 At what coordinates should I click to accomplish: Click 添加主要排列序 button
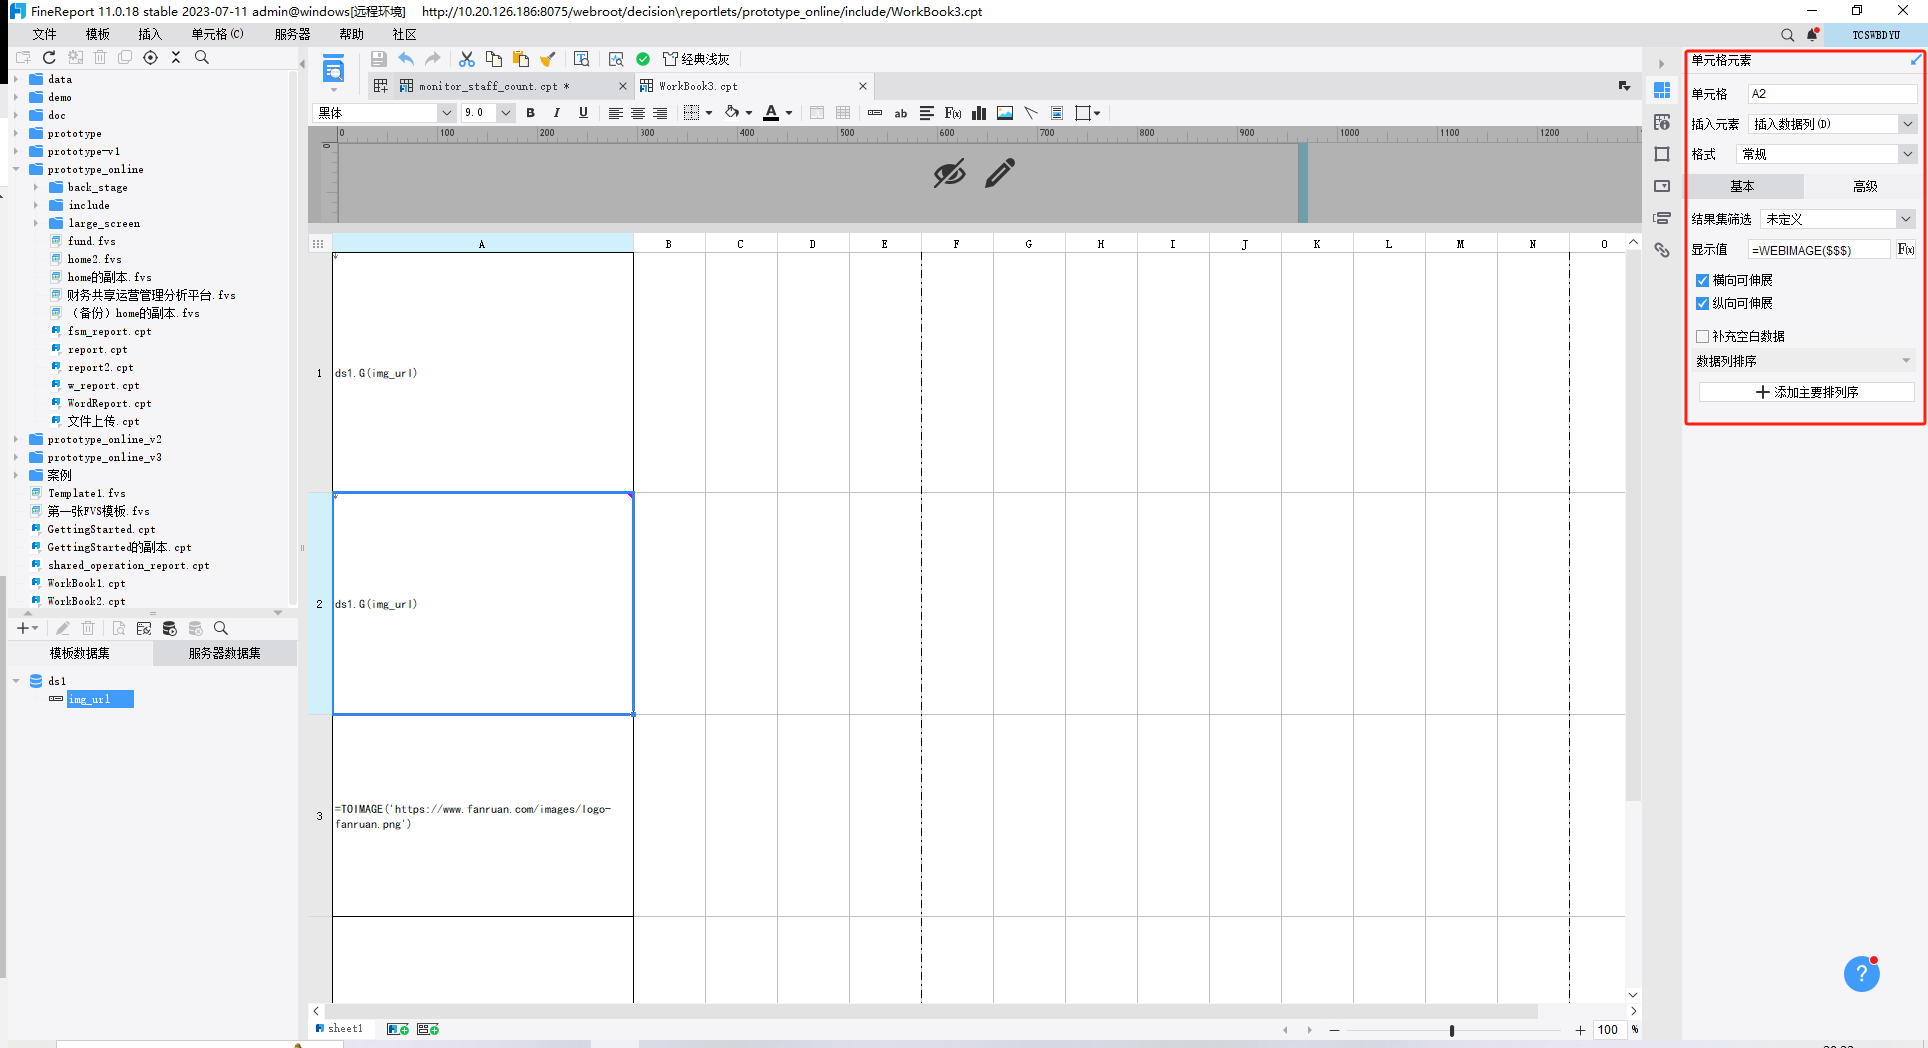click(x=1806, y=392)
